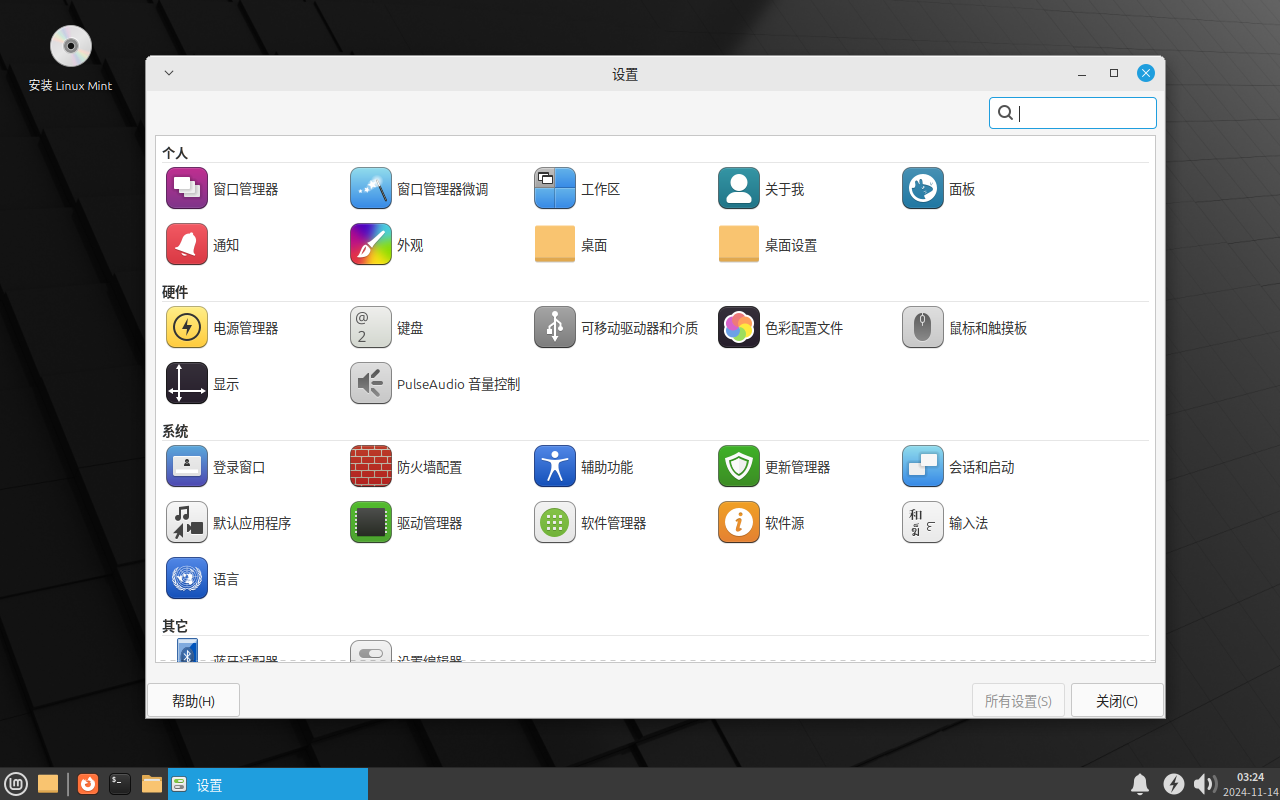The image size is (1280, 800).
Task: Open the 桌面 item in the 个人 section
Action: pos(570,245)
